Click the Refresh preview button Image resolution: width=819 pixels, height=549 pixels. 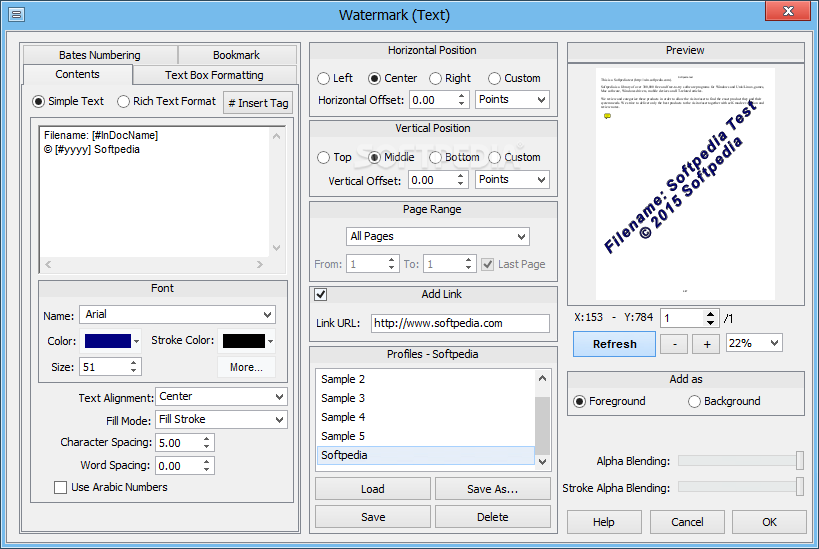click(x=614, y=344)
